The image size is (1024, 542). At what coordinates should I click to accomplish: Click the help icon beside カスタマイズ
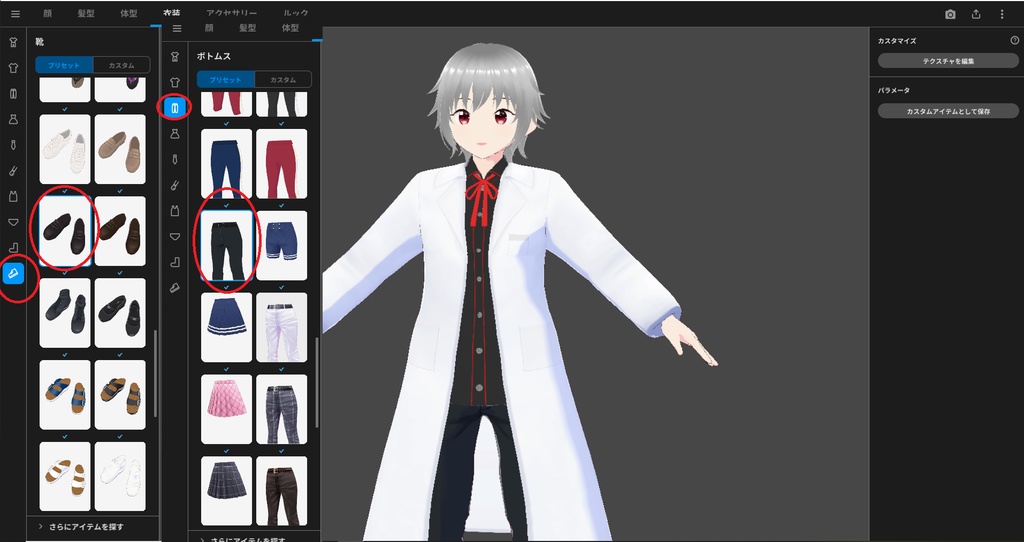1014,40
